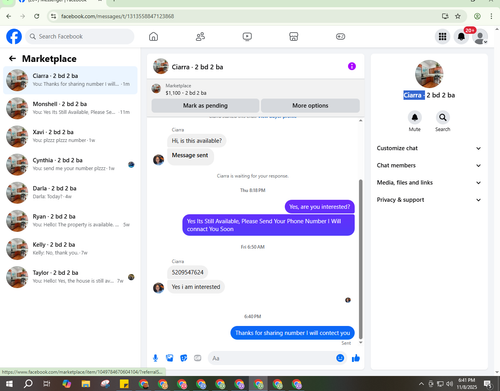Go to the Home feed icon
Viewport: 500px width, 391px height.
tap(153, 36)
